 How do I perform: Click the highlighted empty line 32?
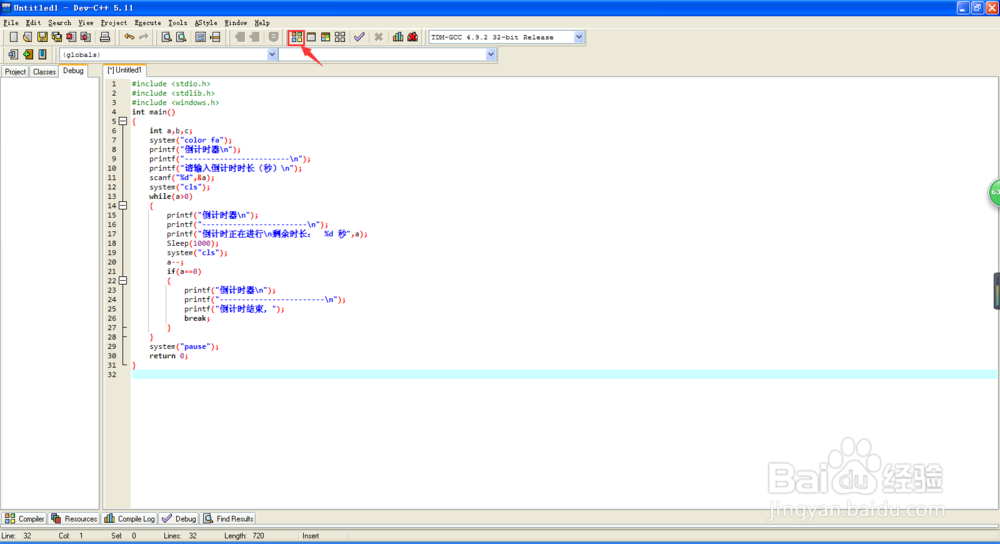point(564,374)
